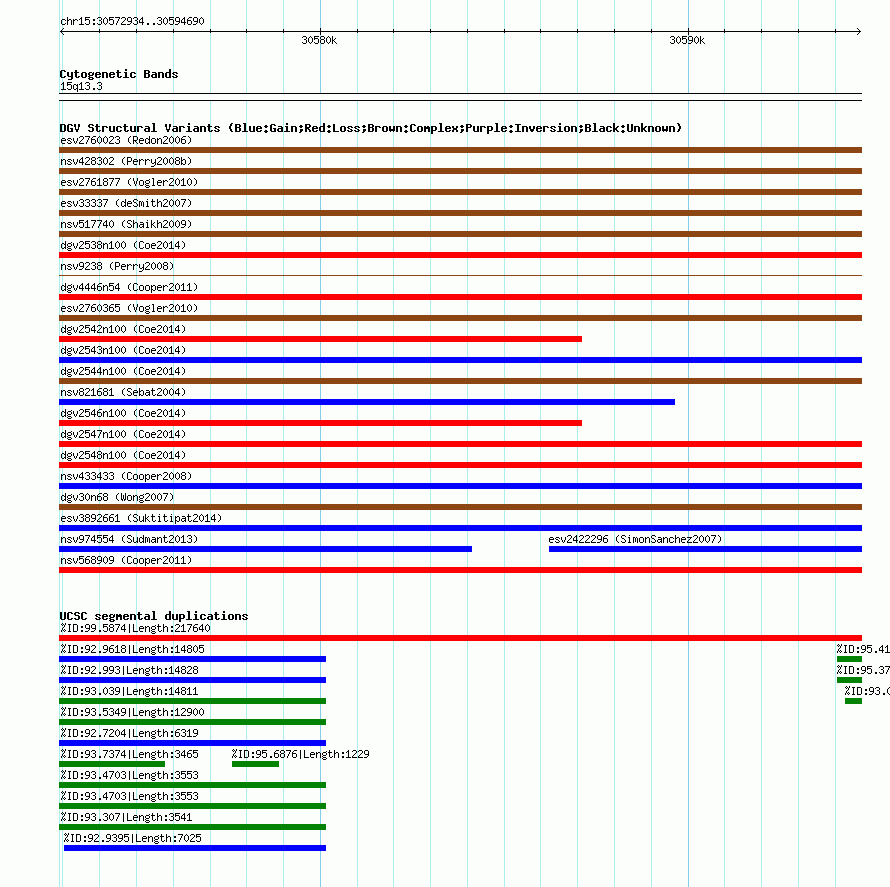Click the %ID:93.307|Length:3541 label
The width and height of the screenshot is (890, 887).
(126, 817)
